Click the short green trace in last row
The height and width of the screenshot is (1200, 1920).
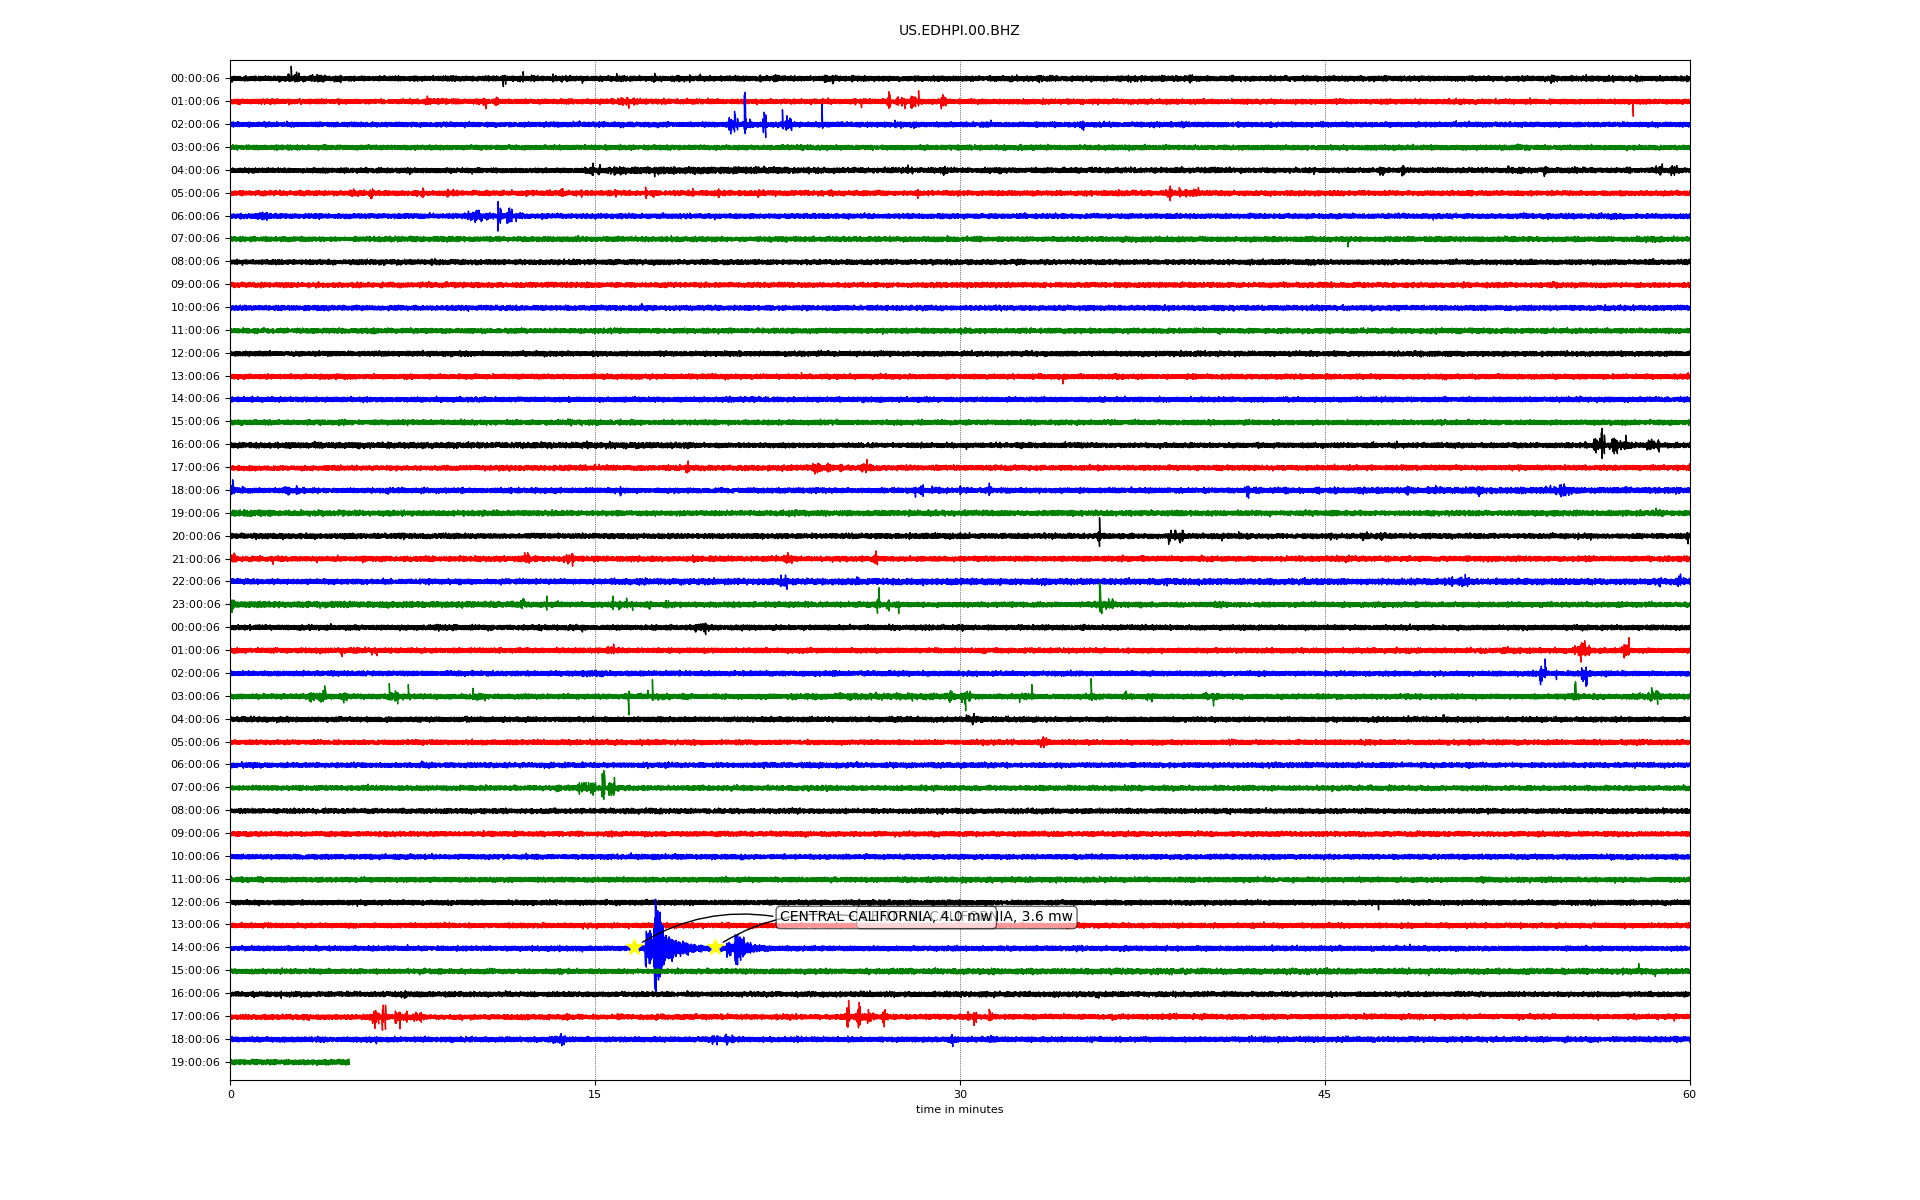pos(290,1062)
